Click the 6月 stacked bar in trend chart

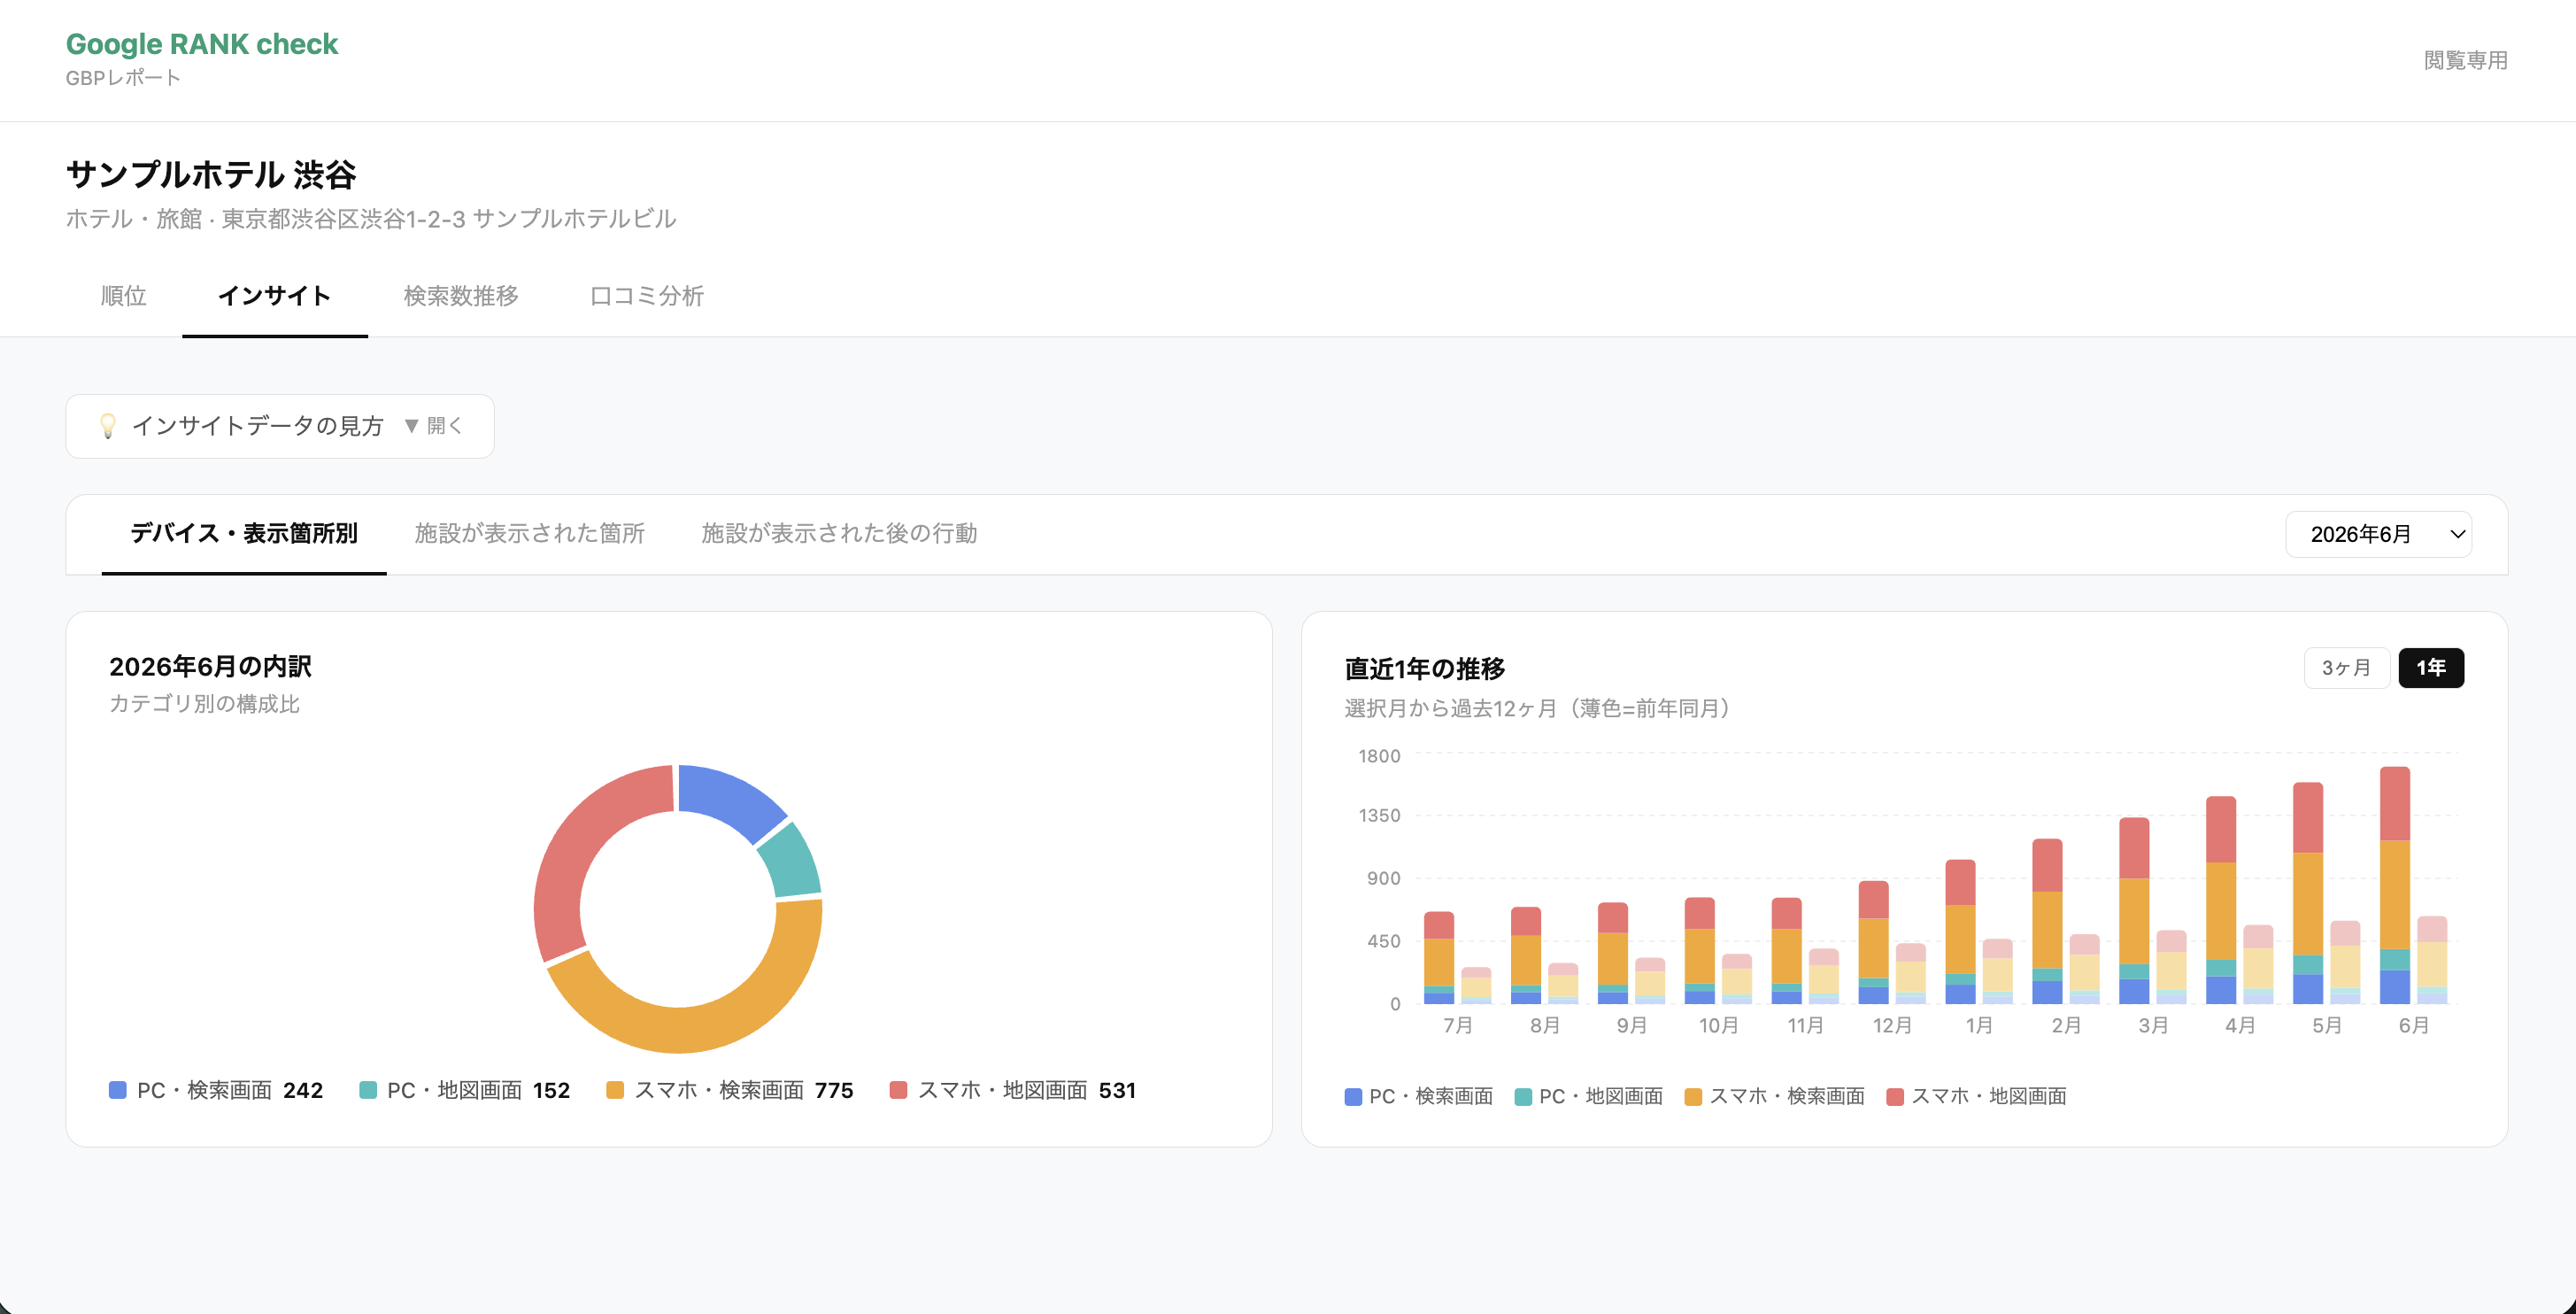(2394, 885)
